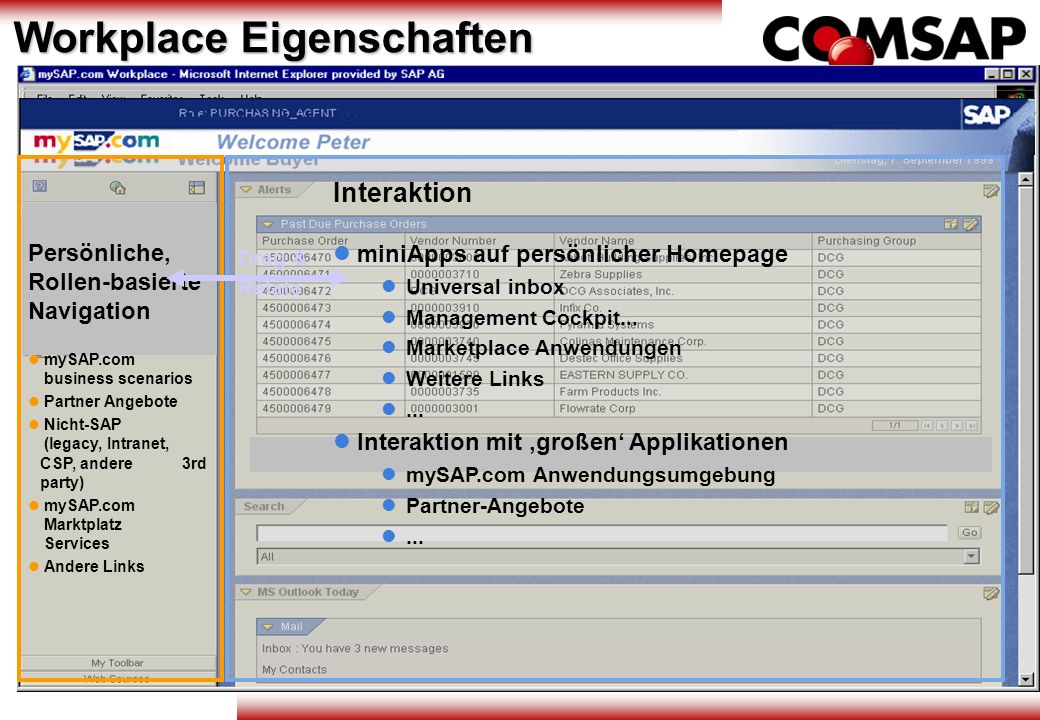Click the mySAP.com logo

(x=96, y=141)
